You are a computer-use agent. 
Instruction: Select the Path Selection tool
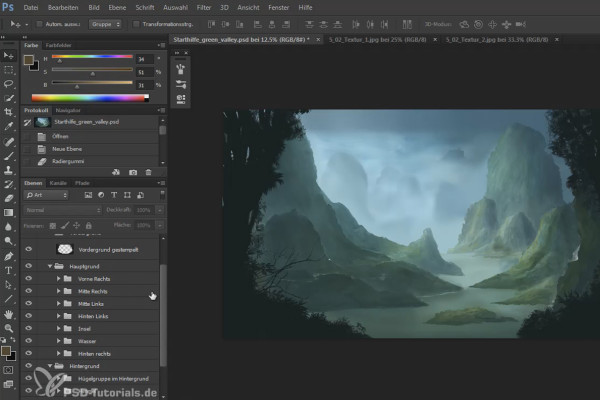coord(8,285)
